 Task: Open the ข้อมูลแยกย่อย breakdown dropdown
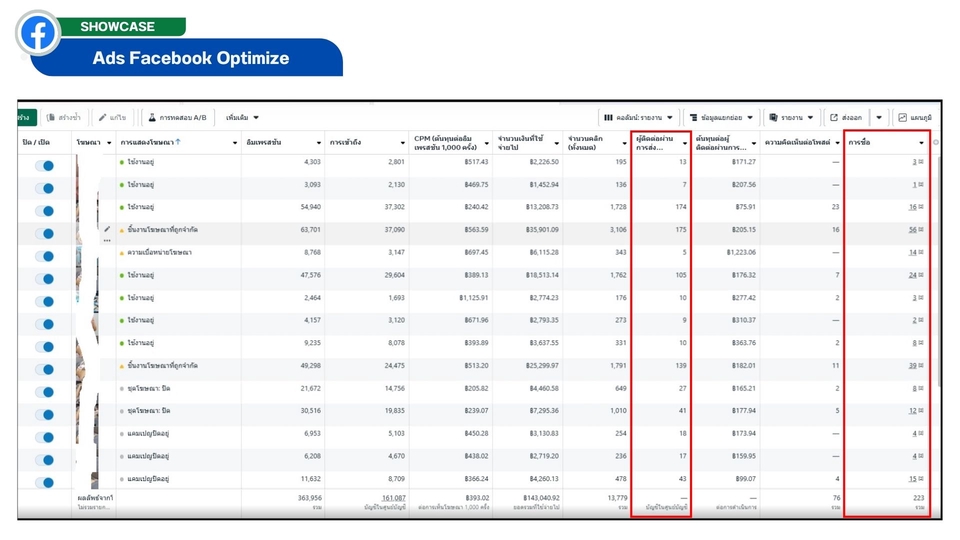[x=721, y=118]
